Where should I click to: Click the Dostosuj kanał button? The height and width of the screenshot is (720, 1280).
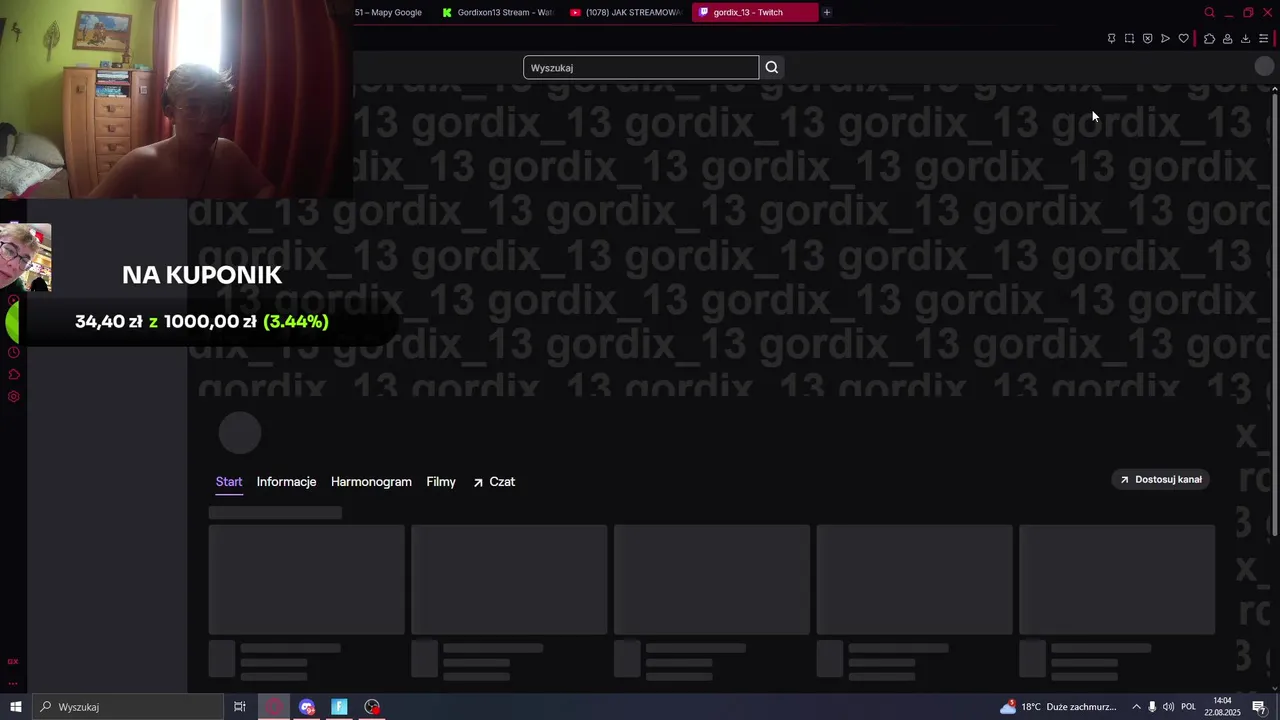click(1161, 479)
